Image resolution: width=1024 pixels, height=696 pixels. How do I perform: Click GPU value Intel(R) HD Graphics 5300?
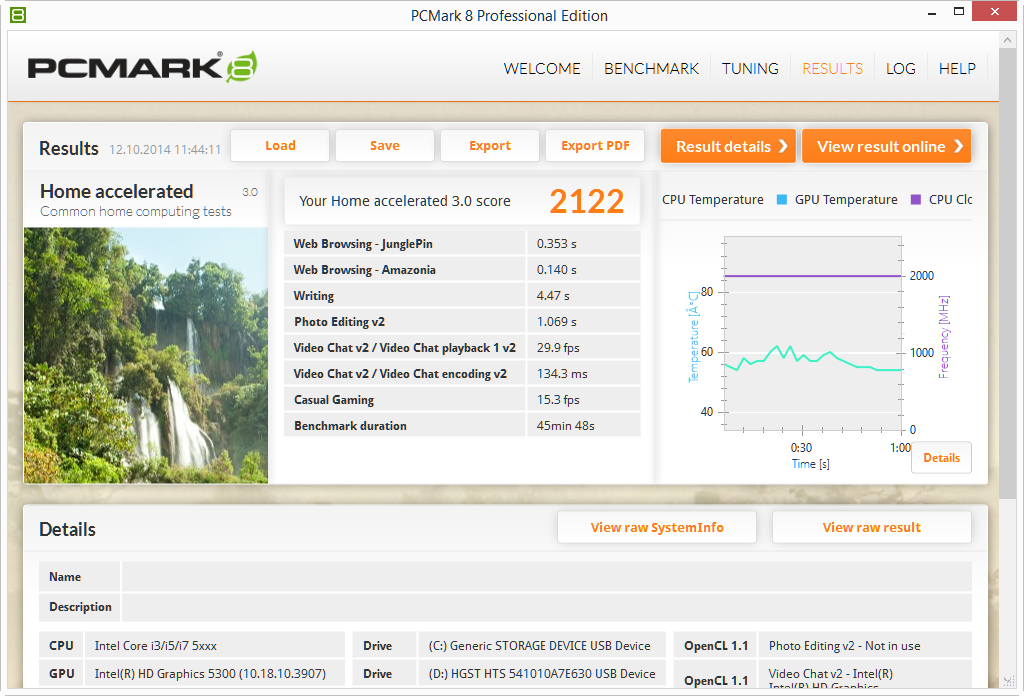pyautogui.click(x=210, y=674)
